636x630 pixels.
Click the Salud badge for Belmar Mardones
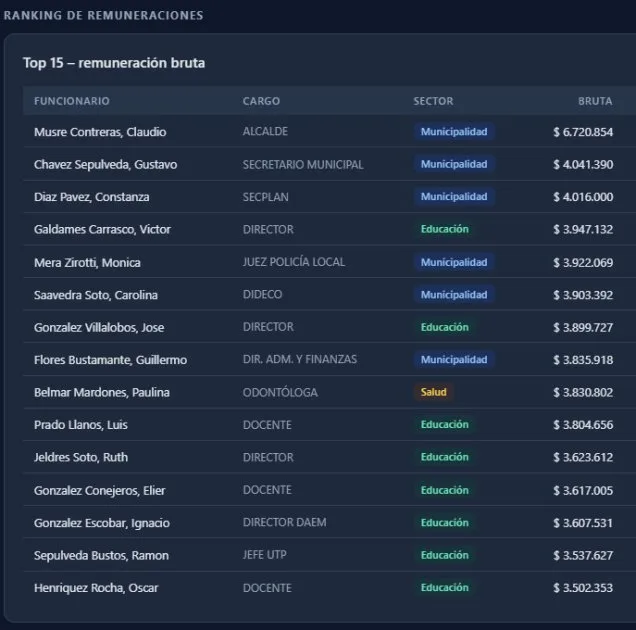(434, 392)
